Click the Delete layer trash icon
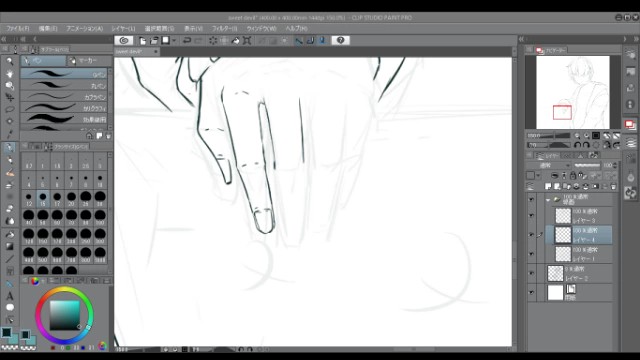Image resolution: width=640 pixels, height=360 pixels. coord(613,187)
